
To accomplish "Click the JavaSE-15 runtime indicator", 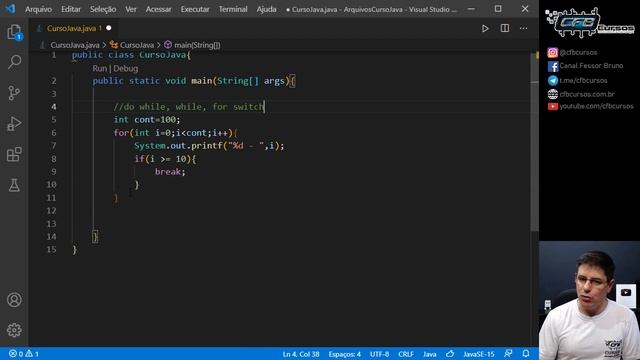I will click(478, 354).
